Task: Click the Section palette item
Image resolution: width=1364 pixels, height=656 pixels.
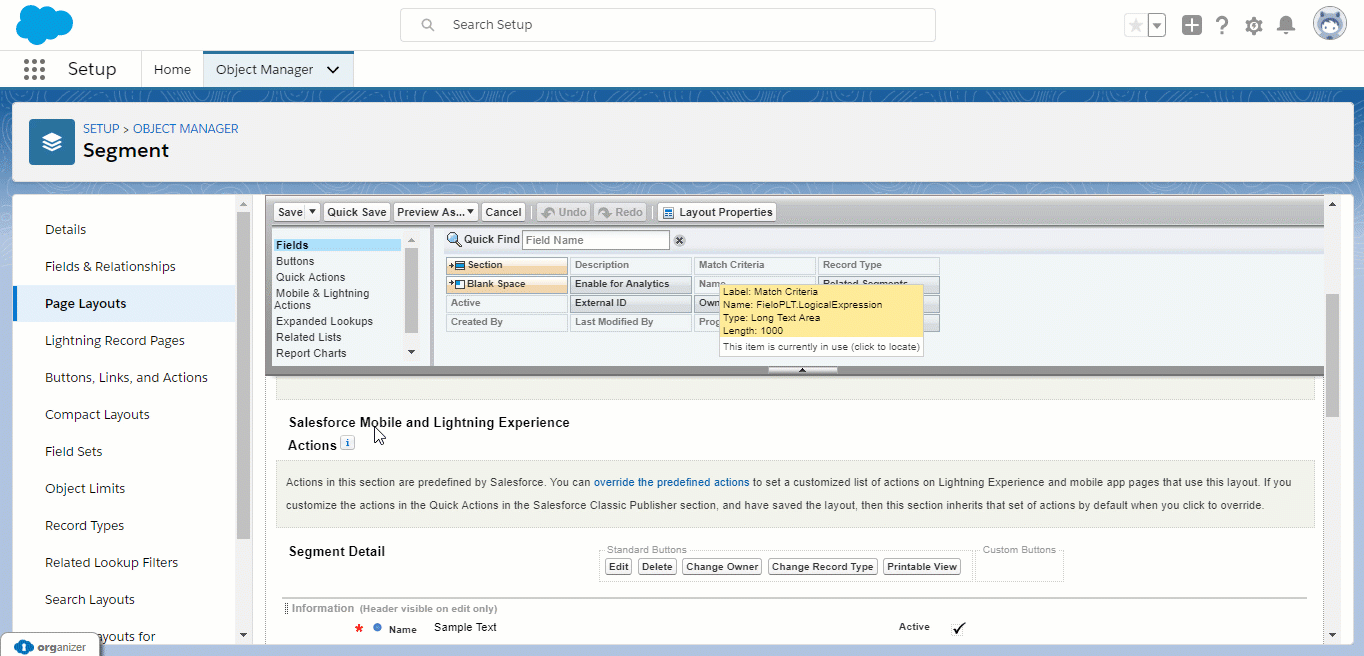Action: [507, 265]
